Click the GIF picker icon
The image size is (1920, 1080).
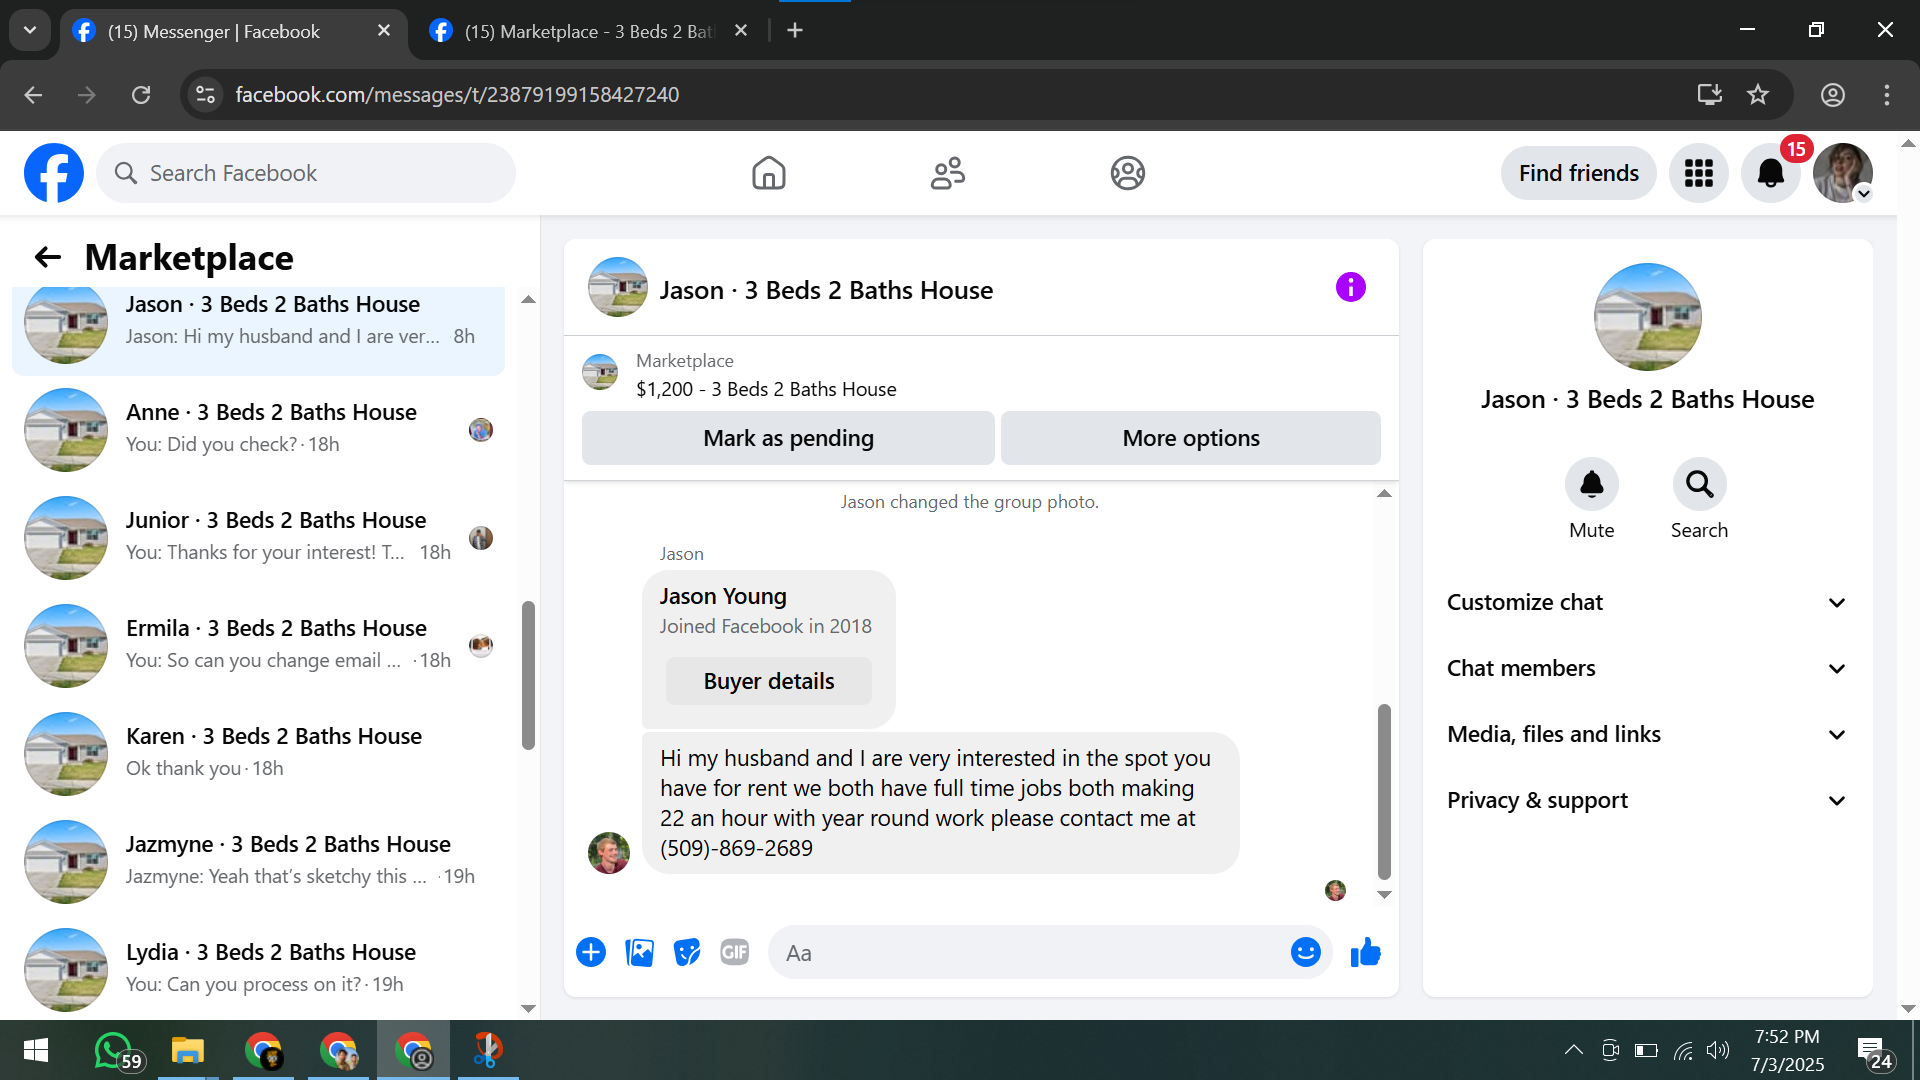click(735, 953)
